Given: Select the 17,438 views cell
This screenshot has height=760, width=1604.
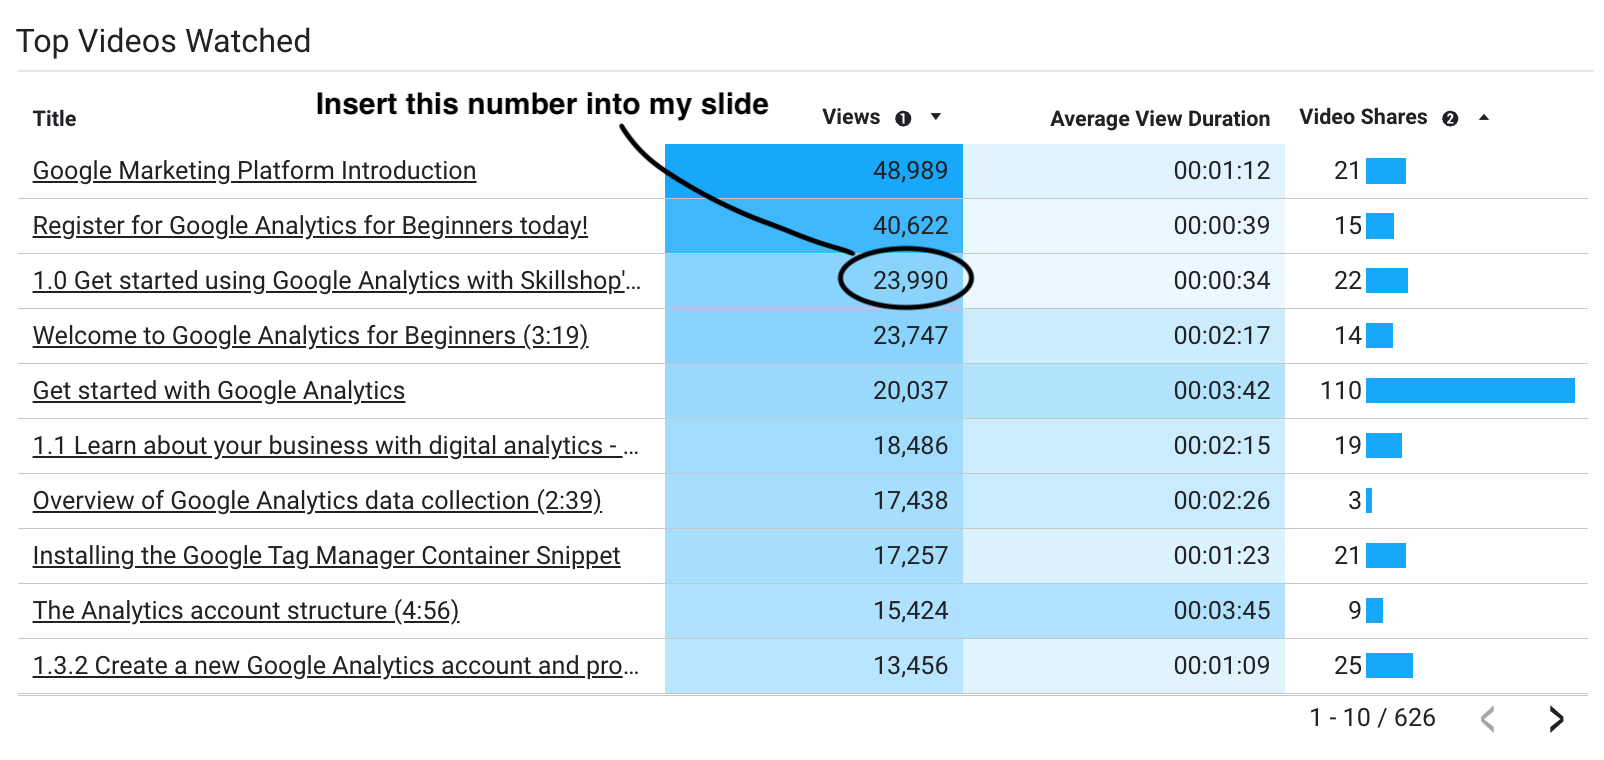Looking at the screenshot, I should pyautogui.click(x=814, y=501).
